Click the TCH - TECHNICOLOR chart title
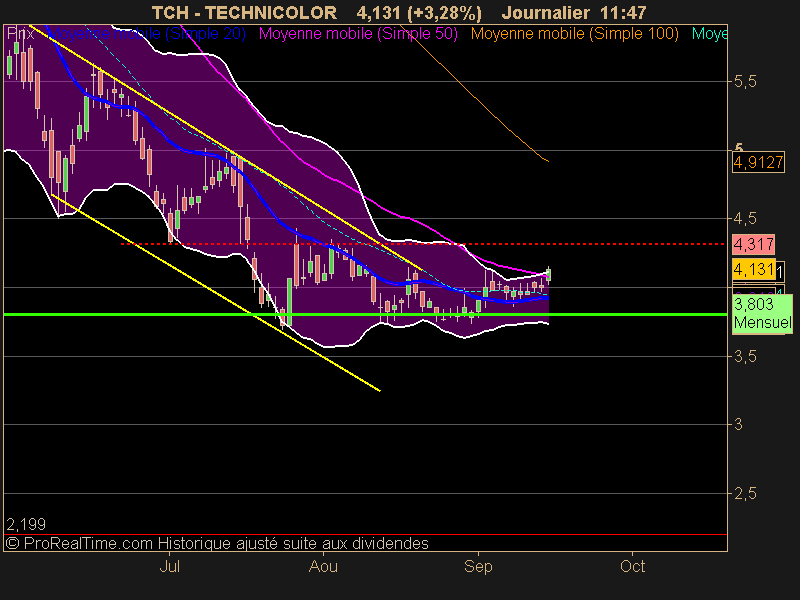Image resolution: width=800 pixels, height=600 pixels. tap(244, 12)
